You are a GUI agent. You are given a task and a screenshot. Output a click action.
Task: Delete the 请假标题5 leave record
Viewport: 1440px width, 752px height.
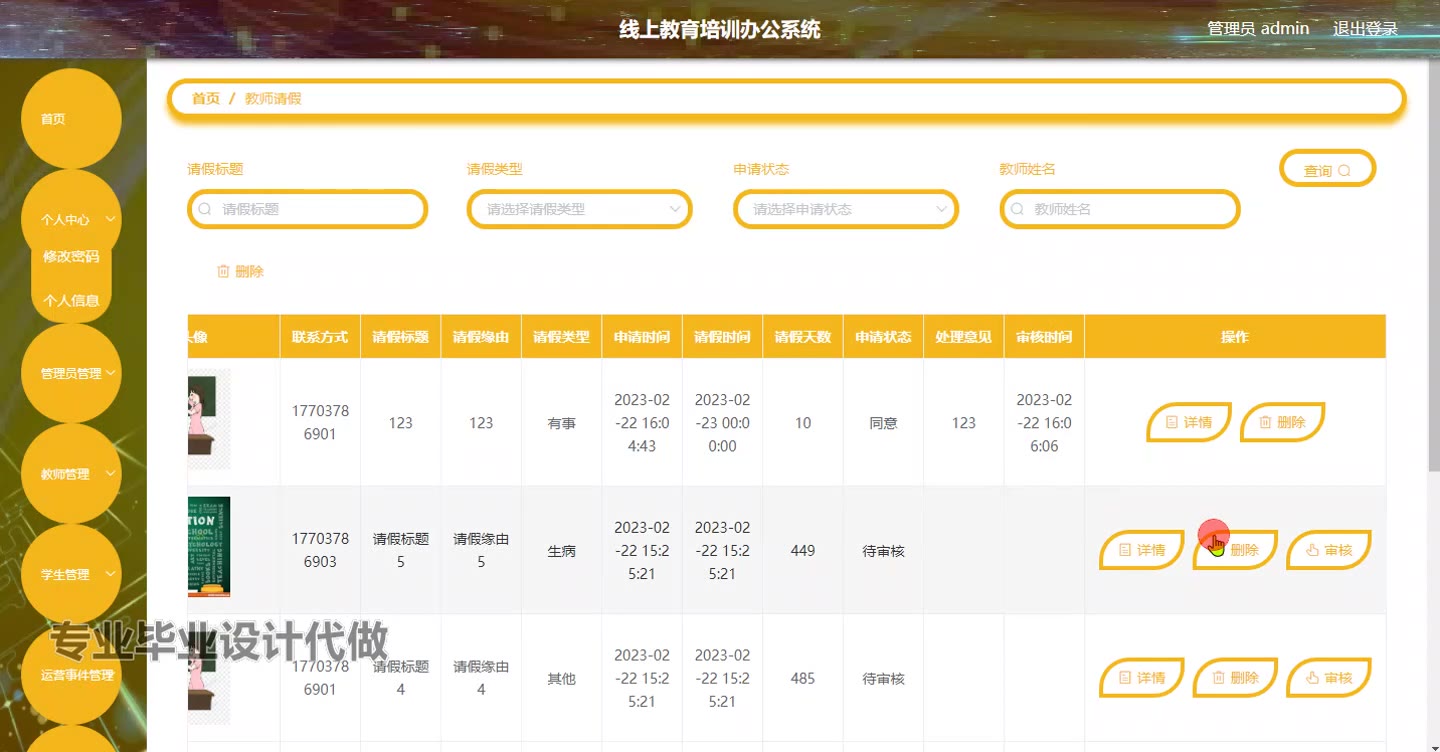(1235, 550)
